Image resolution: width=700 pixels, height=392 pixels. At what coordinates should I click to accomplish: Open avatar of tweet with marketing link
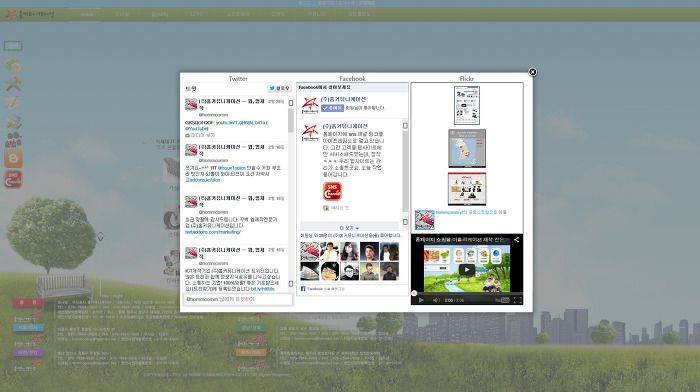[x=191, y=201]
